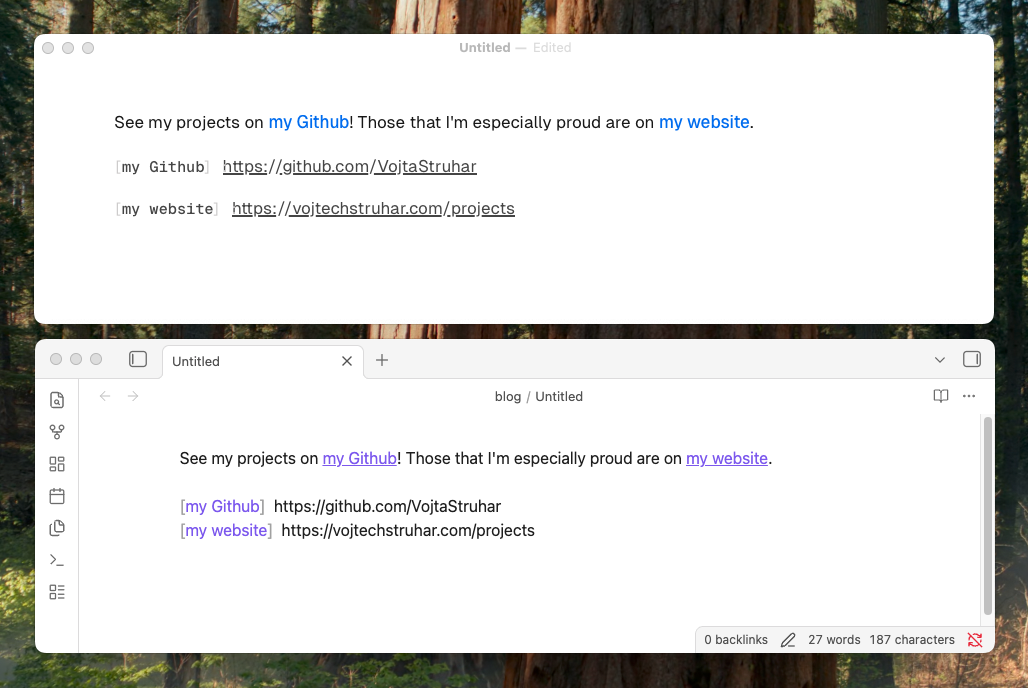Toggle the left sidebar collapse button
Viewport: 1028px width, 688px height.
[137, 359]
